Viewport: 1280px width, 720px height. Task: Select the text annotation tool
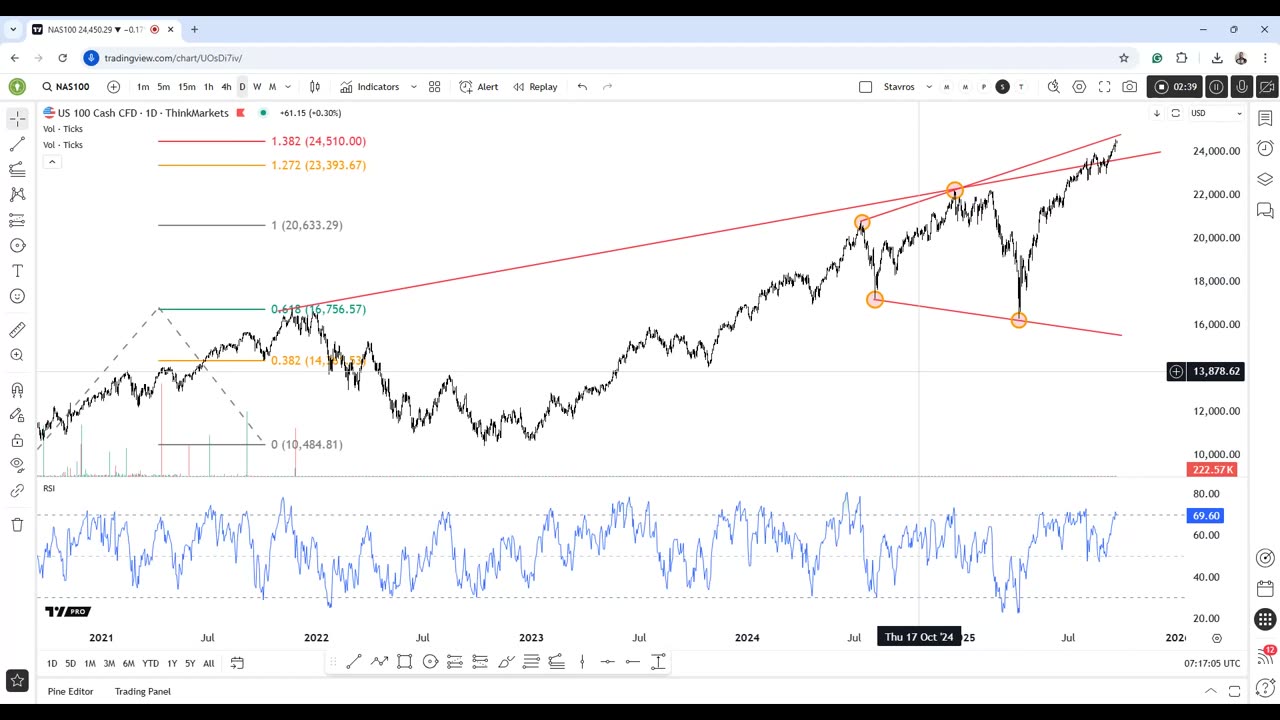17,271
